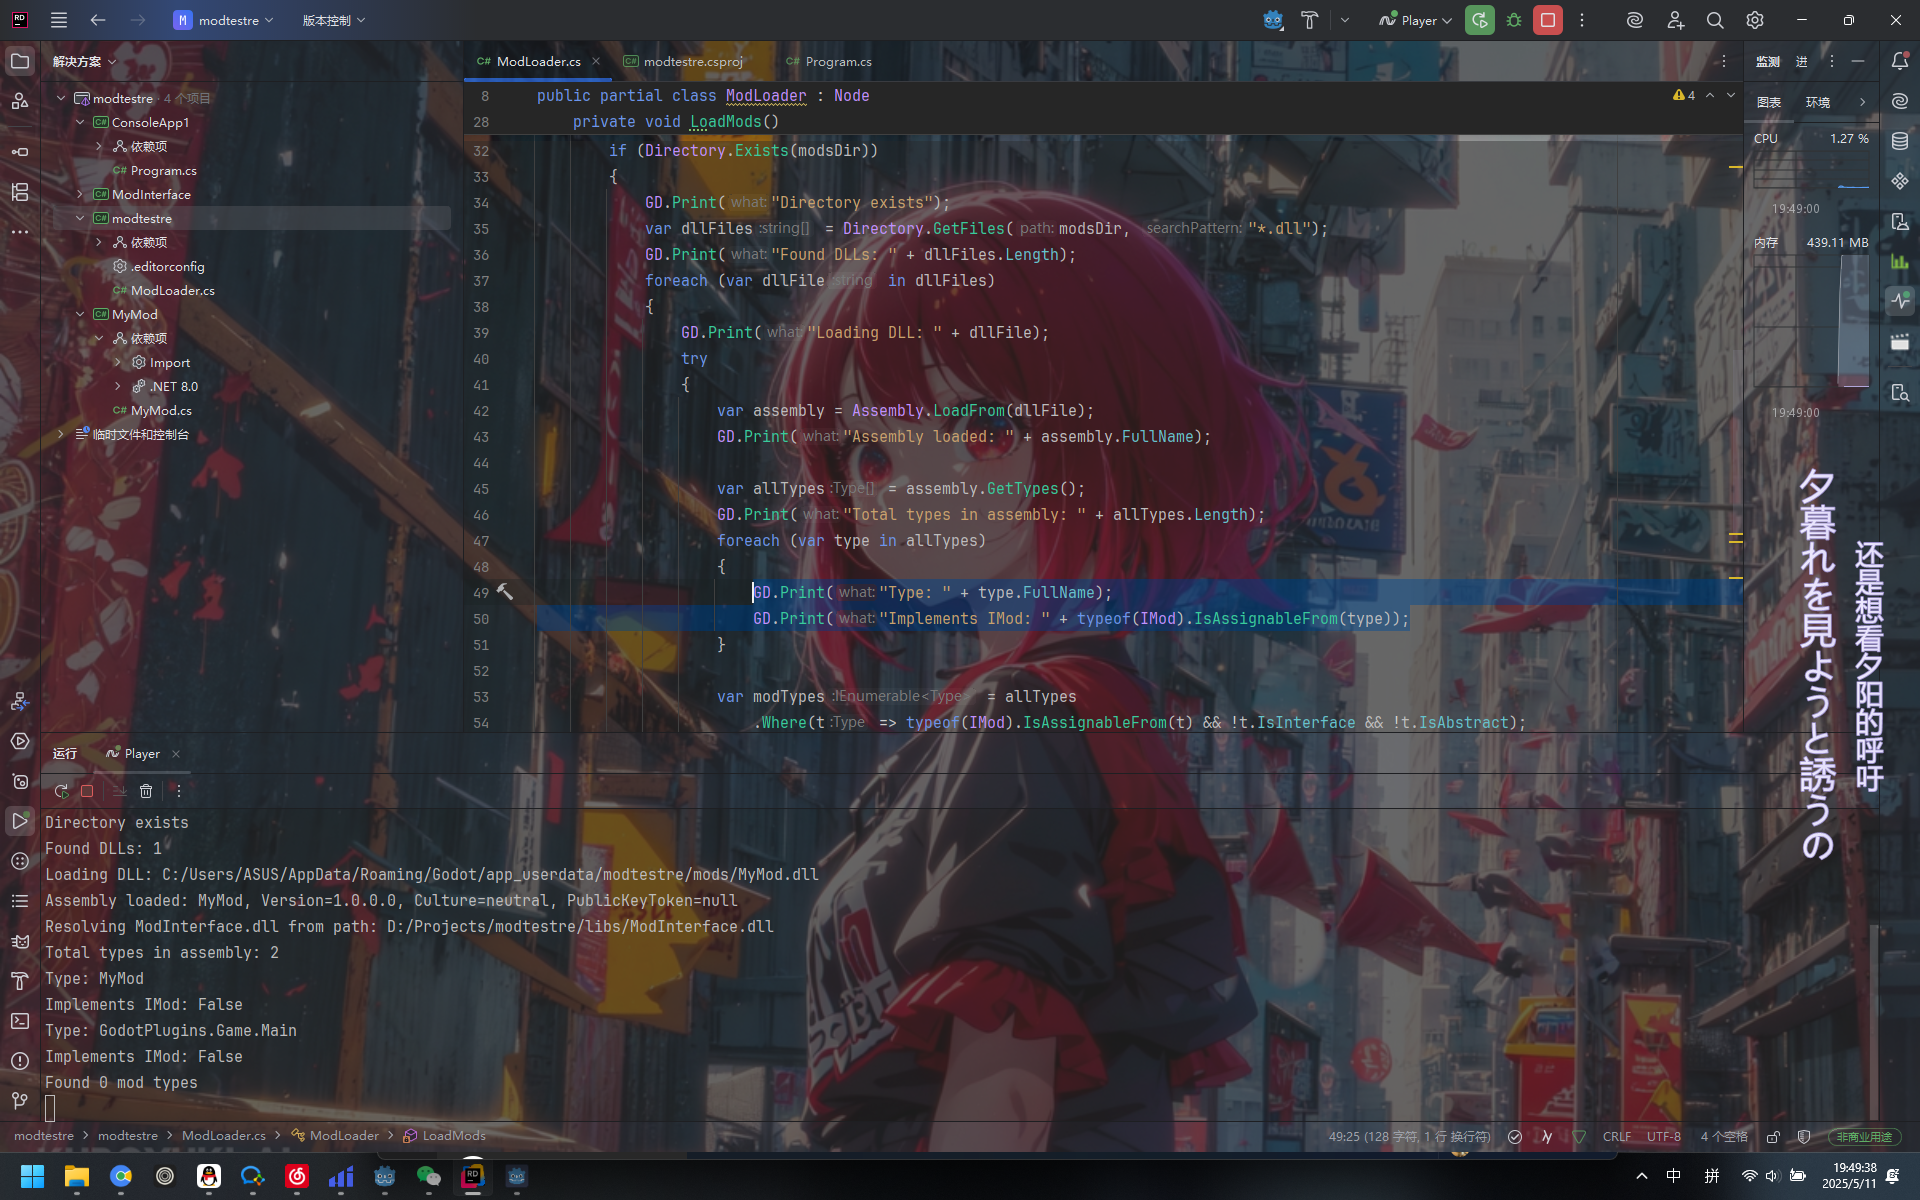The width and height of the screenshot is (1920, 1200).
Task: Open Search Everywhere magnifier
Action: (x=1715, y=20)
